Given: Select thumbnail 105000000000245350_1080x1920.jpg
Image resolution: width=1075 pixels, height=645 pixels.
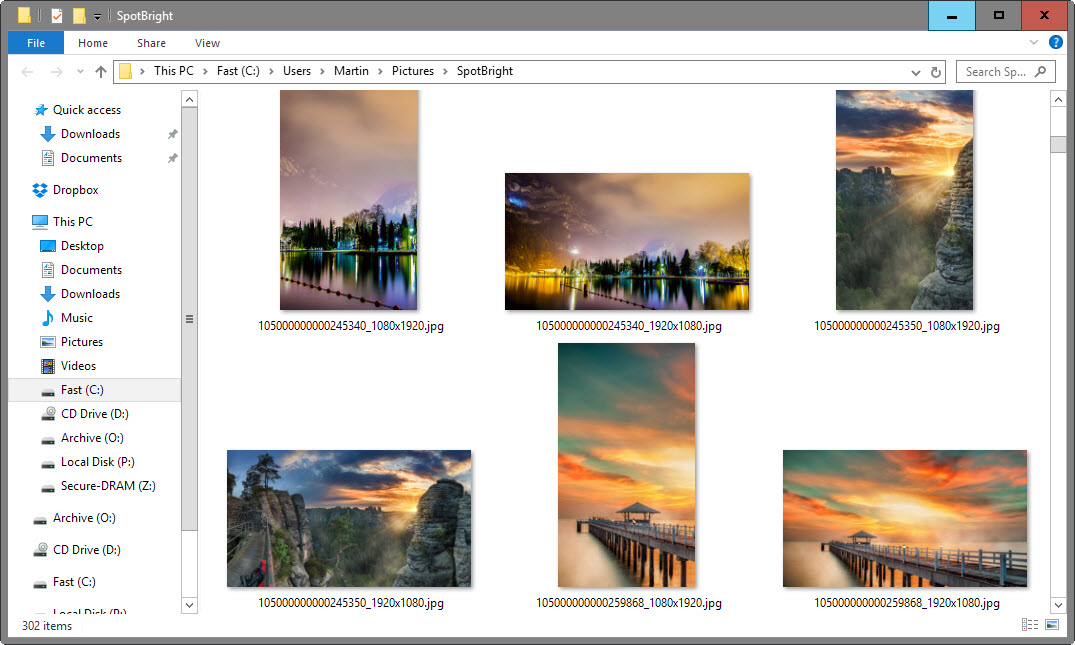Looking at the screenshot, I should (904, 200).
